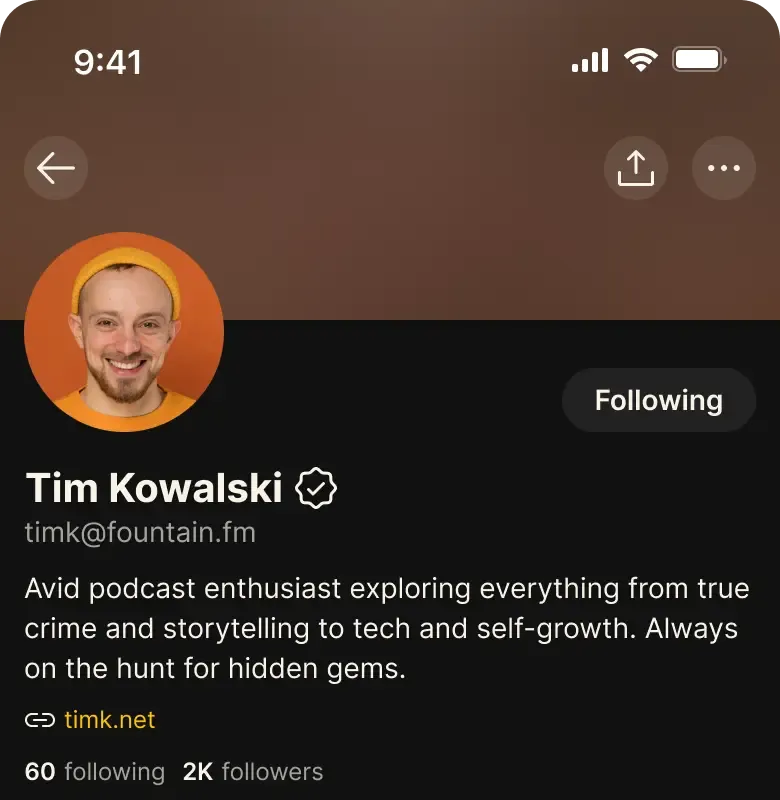Tap the word 'followers' next to 2K
This screenshot has width=780, height=800.
272,771
